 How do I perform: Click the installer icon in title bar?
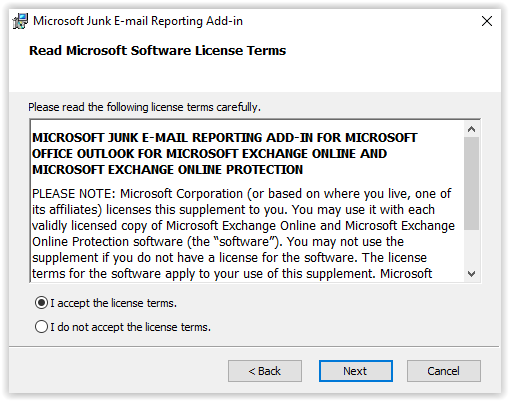coord(20,21)
